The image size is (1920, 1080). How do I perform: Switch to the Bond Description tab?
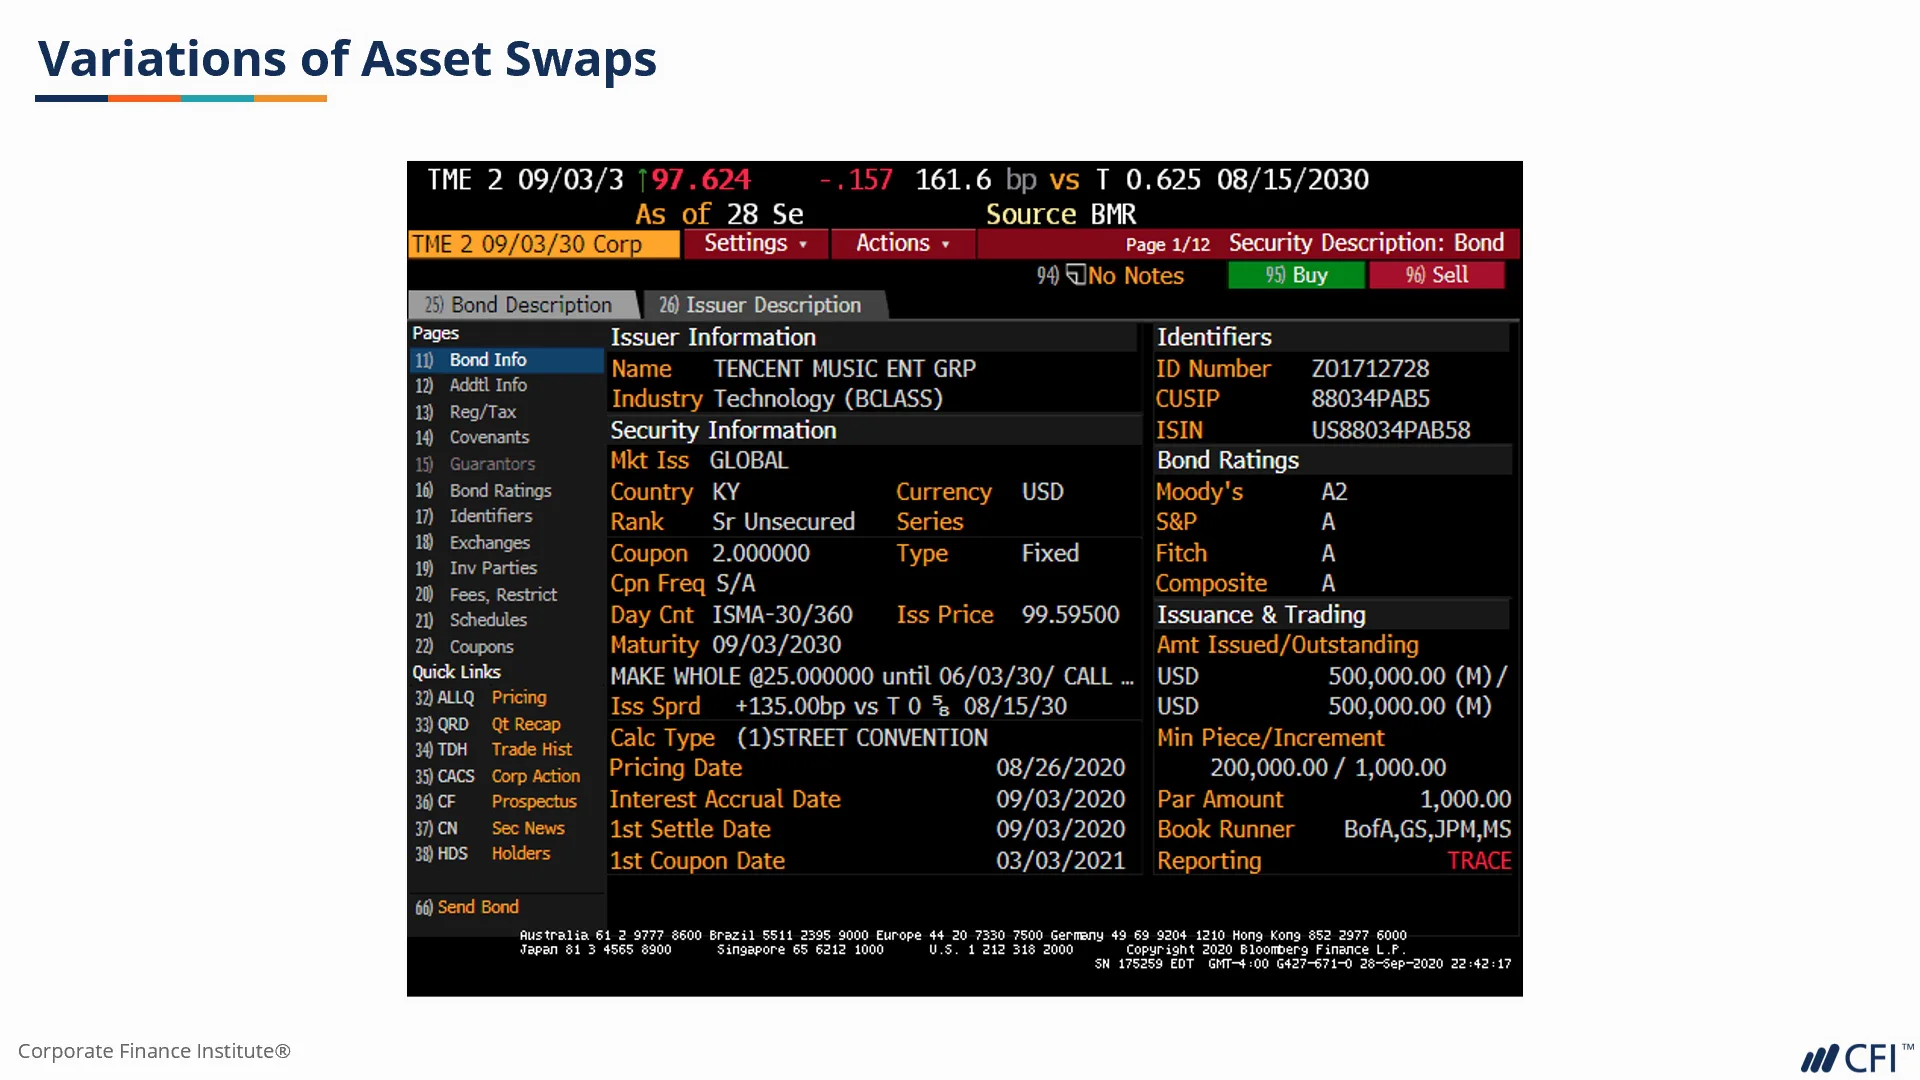[522, 305]
